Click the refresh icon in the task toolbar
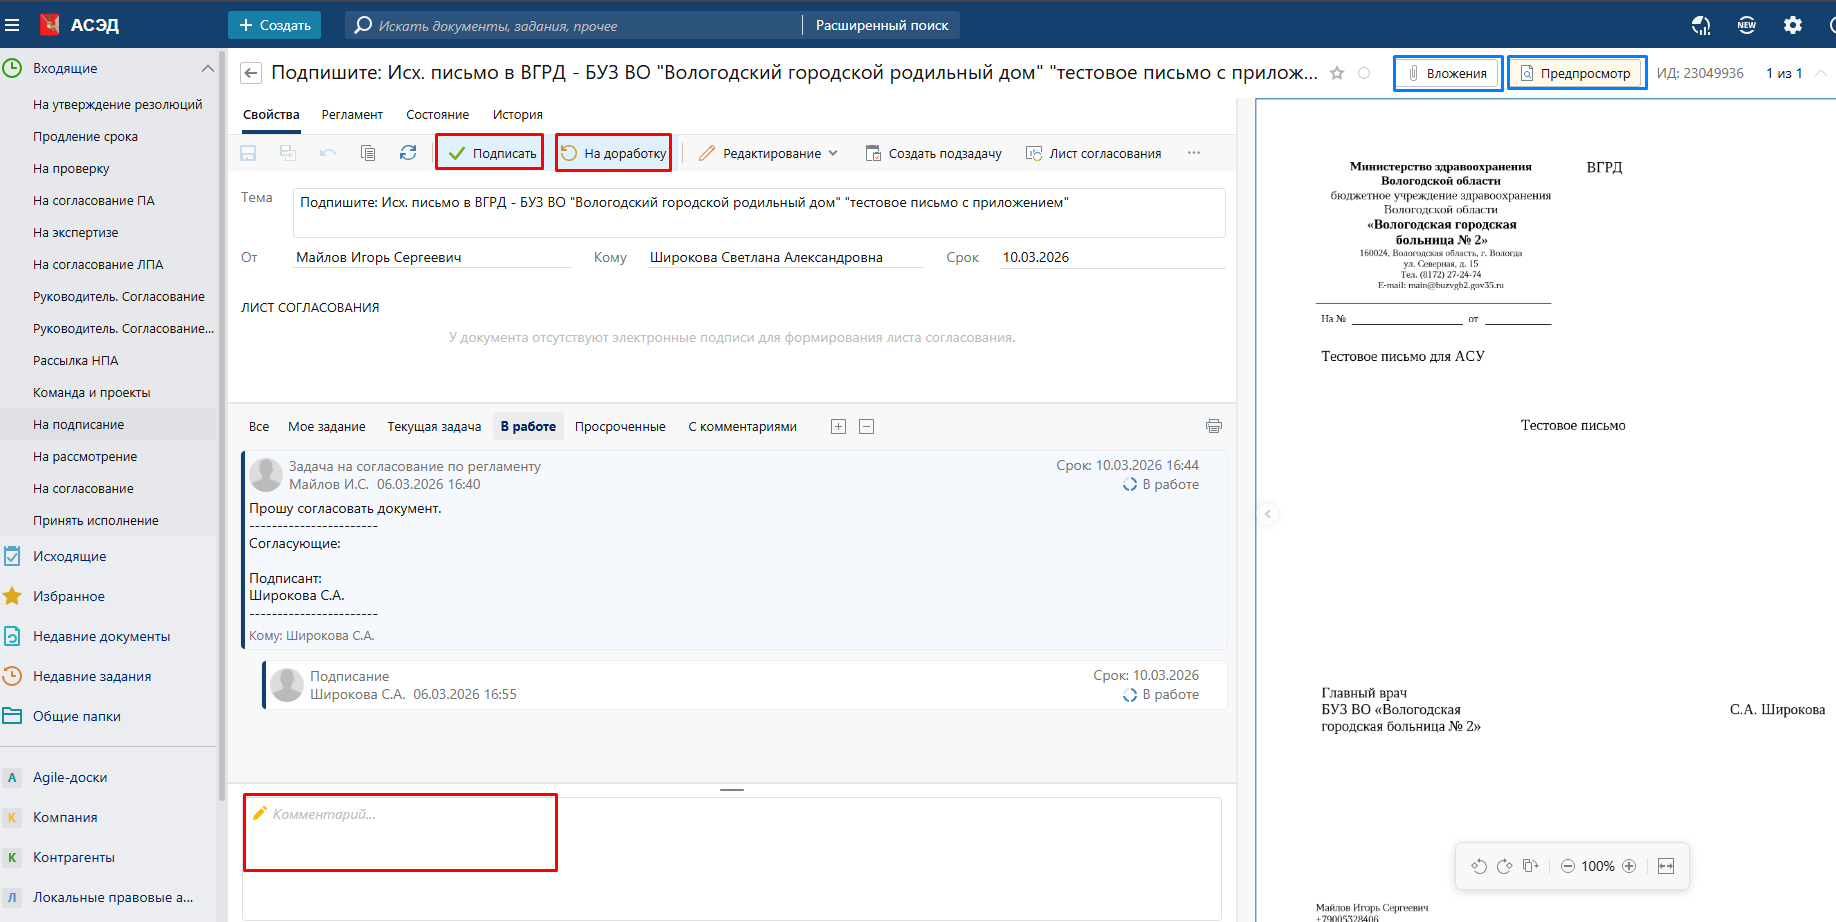The image size is (1836, 922). 408,153
